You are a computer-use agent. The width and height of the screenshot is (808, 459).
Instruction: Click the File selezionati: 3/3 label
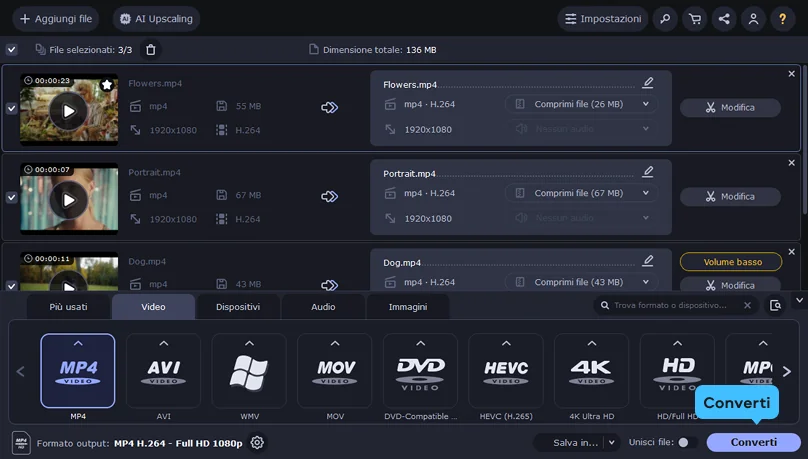(x=91, y=50)
